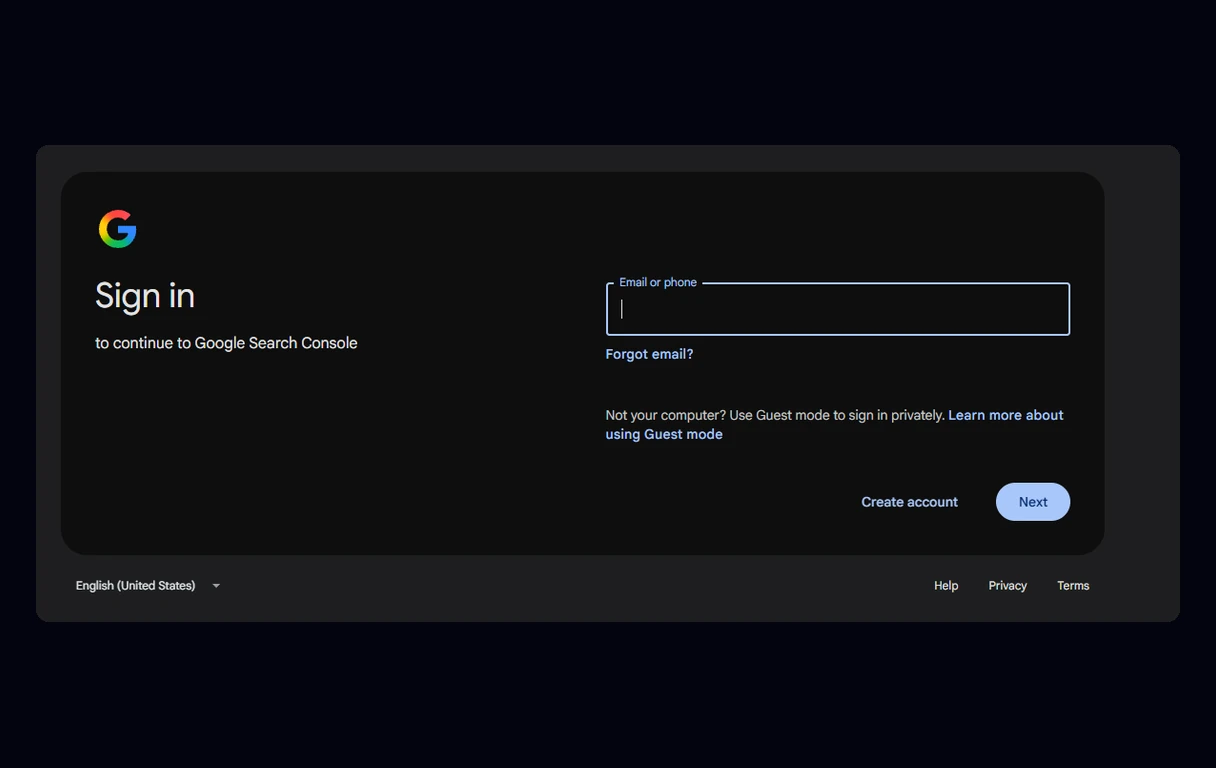Focus the Email or phone field
1216x768 pixels.
click(838, 309)
